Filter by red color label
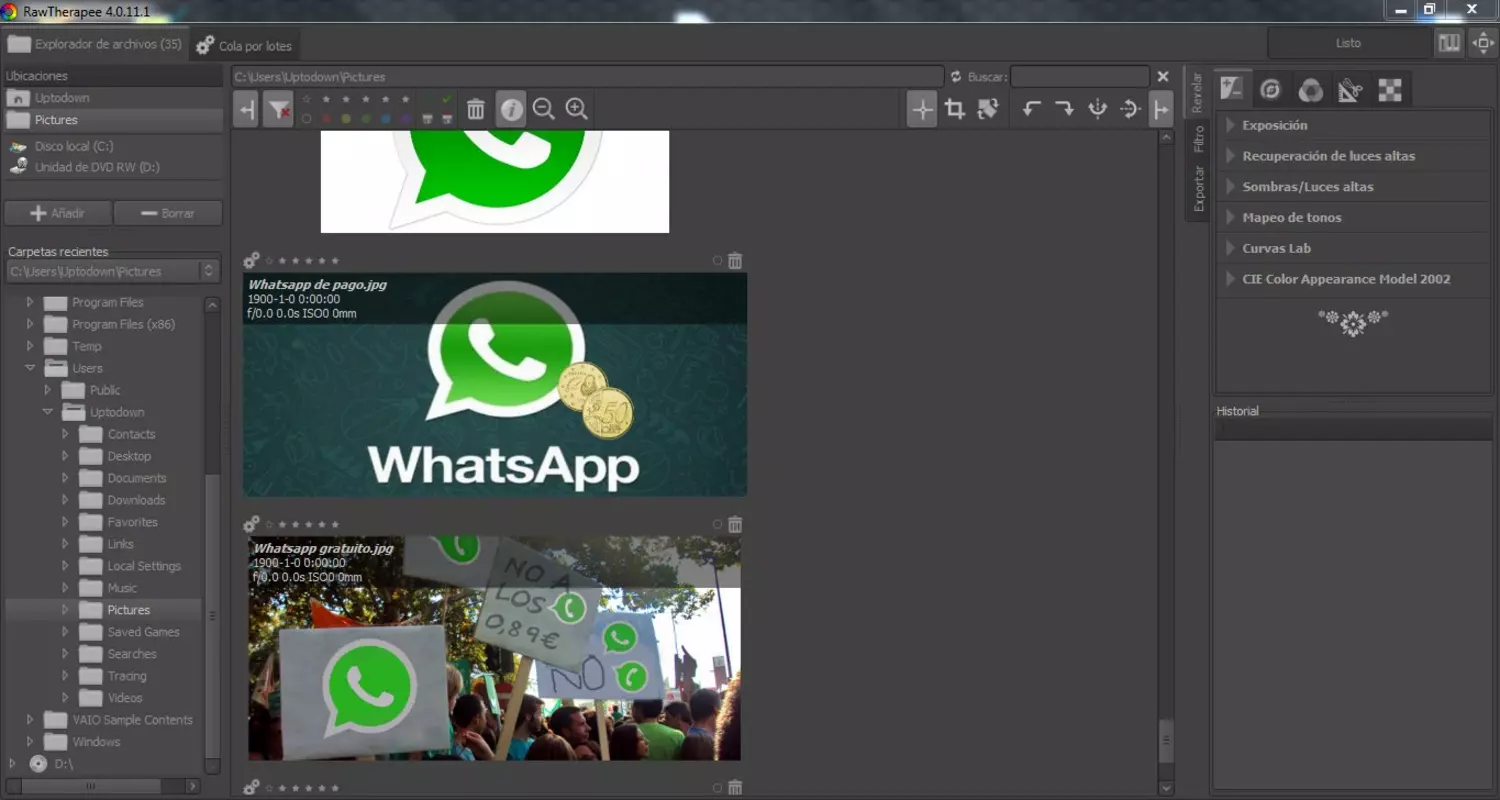This screenshot has height=800, width=1500. (326, 119)
